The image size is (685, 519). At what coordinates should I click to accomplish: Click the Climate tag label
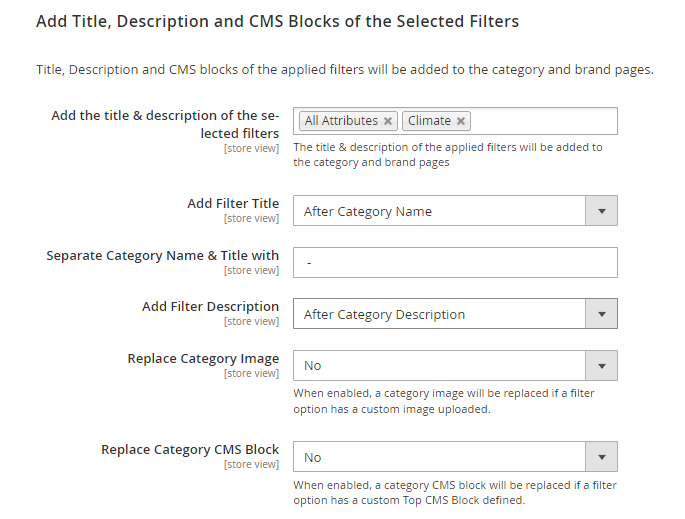pos(429,121)
